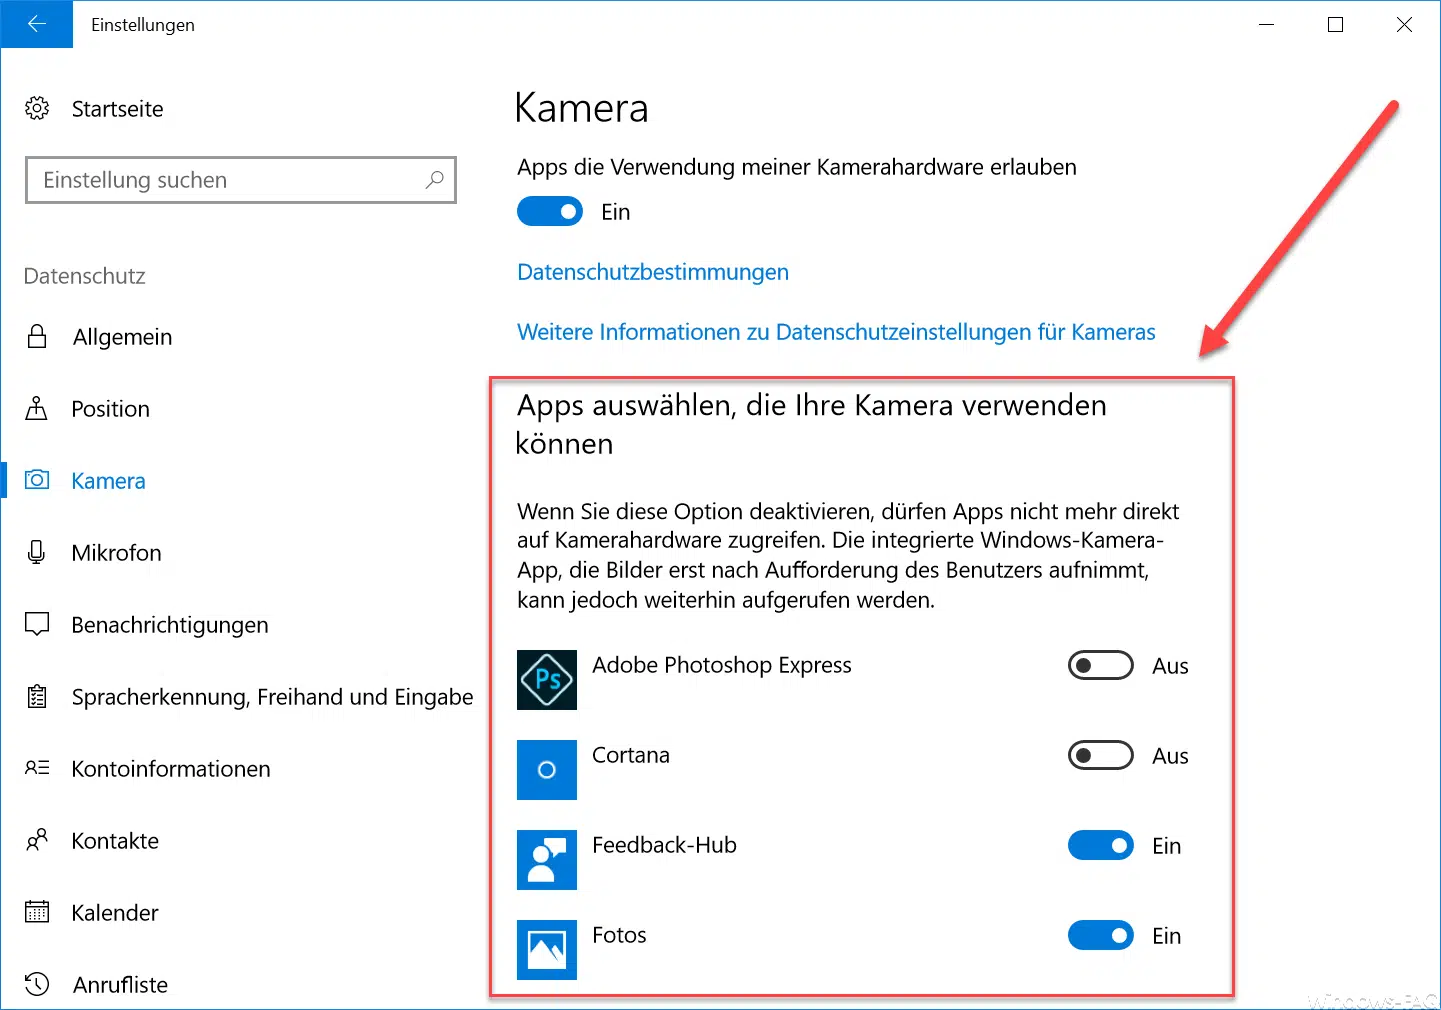Click the Einstellung suchen search field
This screenshot has height=1010, width=1441.
241,180
